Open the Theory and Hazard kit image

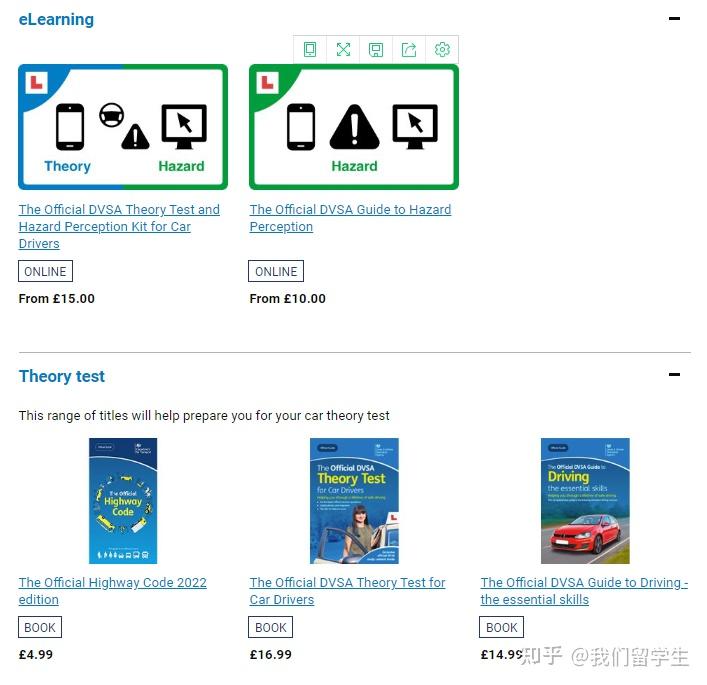click(x=123, y=127)
